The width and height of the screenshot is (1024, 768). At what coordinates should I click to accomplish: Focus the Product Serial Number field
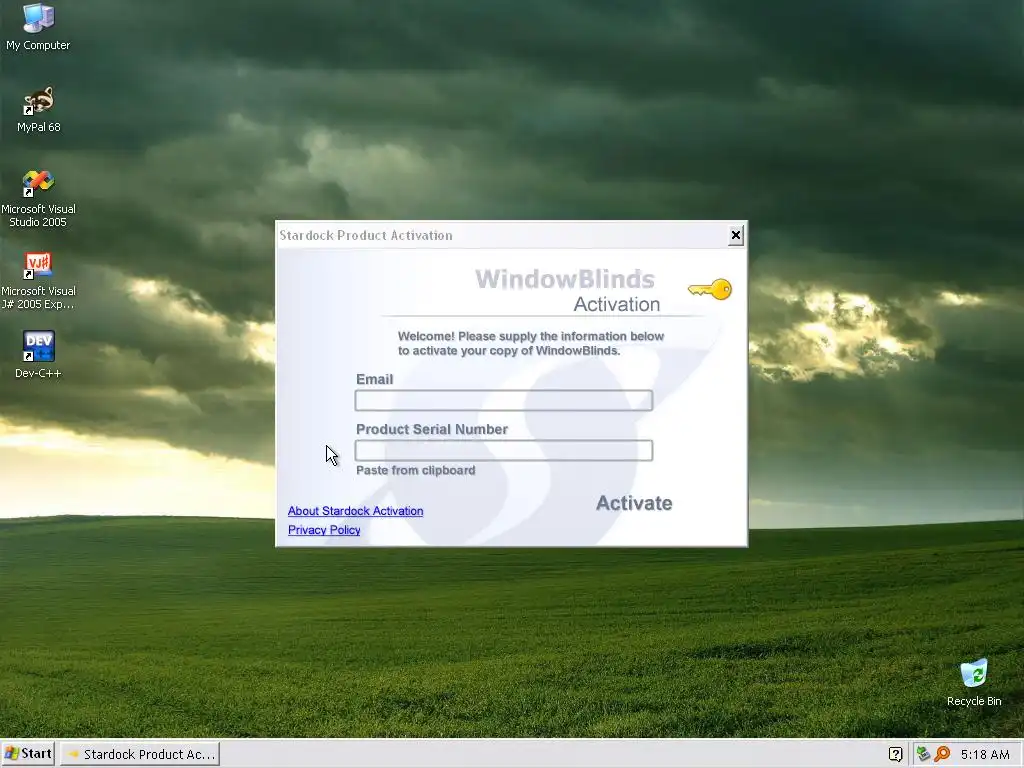click(504, 451)
